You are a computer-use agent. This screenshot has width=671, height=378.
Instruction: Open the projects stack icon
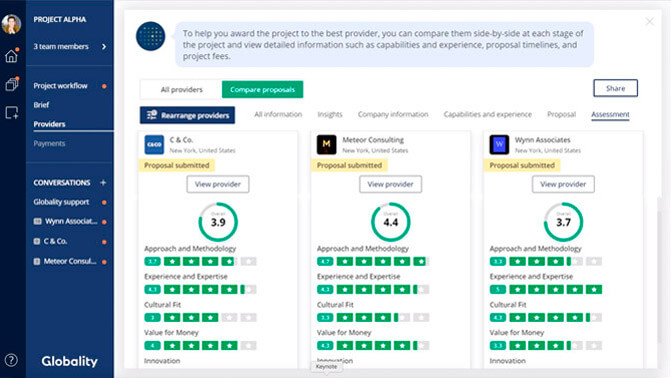pos(12,84)
